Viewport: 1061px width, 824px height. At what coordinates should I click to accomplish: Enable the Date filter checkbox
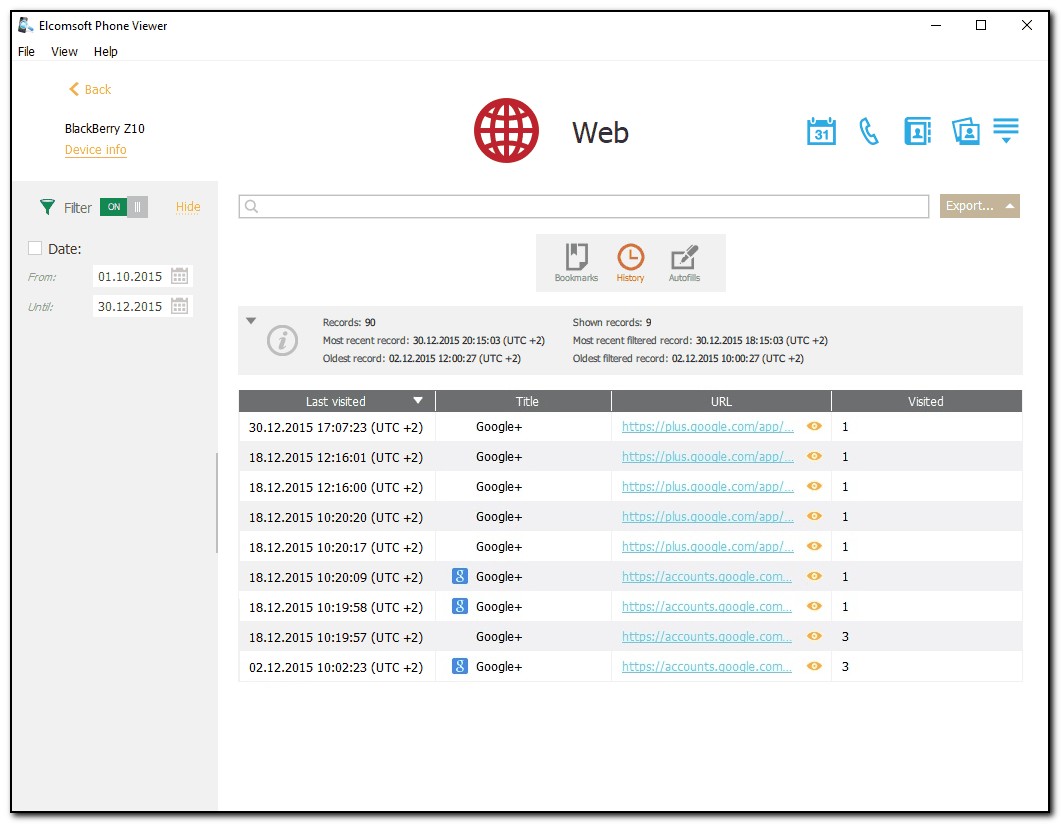(35, 249)
